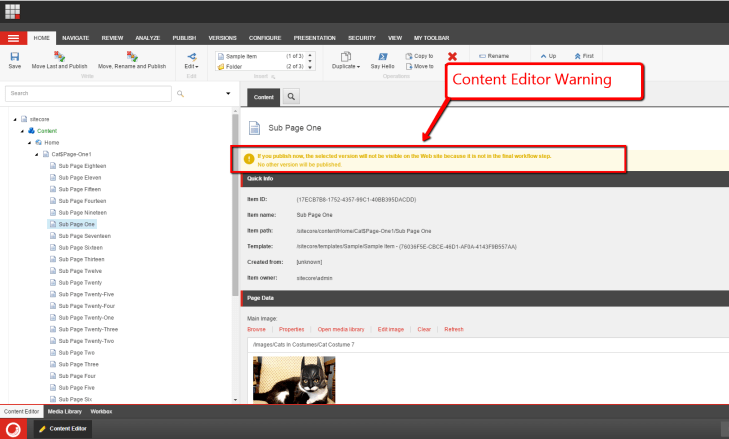This screenshot has width=729, height=439.
Task: Click Move to command
Action: pyautogui.click(x=419, y=67)
